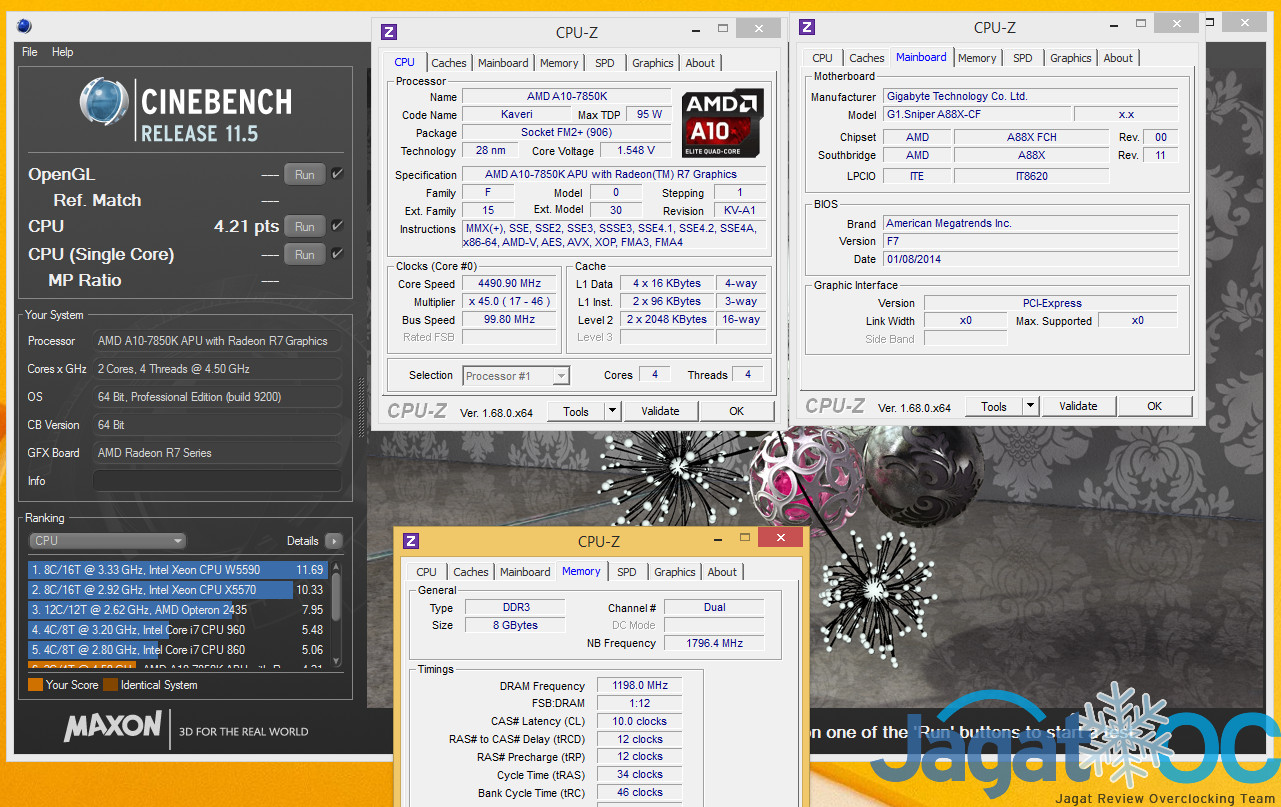This screenshot has width=1281, height=807.
Task: Click the CPU-Z icon on the Mainboard tab window
Action: tap(808, 28)
